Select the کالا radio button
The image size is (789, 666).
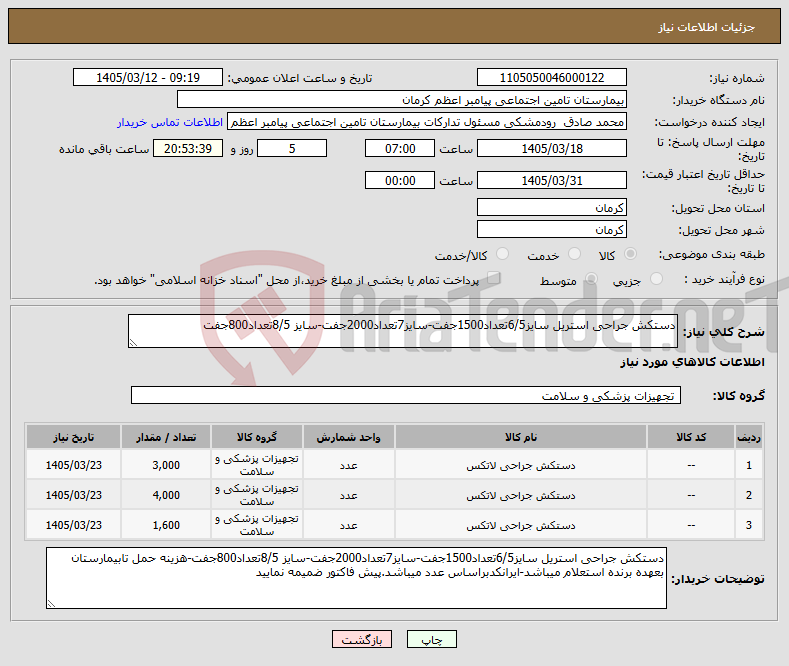(630, 254)
